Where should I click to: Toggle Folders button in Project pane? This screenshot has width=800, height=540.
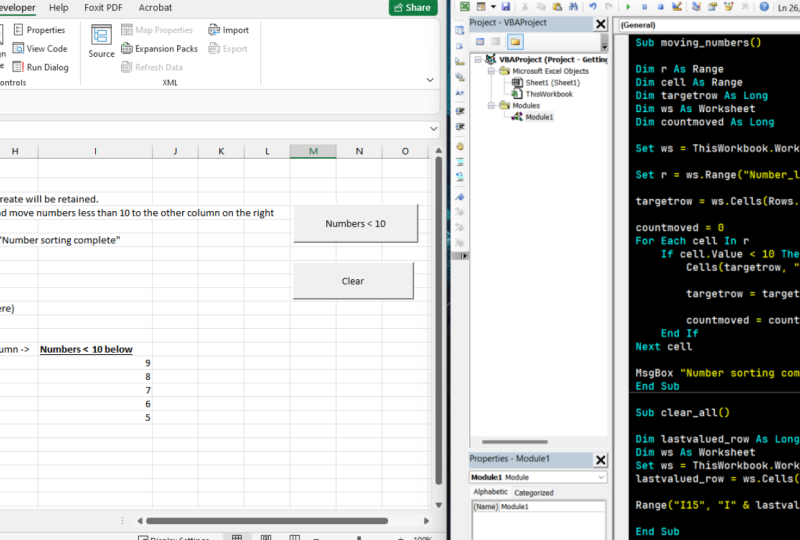click(515, 41)
